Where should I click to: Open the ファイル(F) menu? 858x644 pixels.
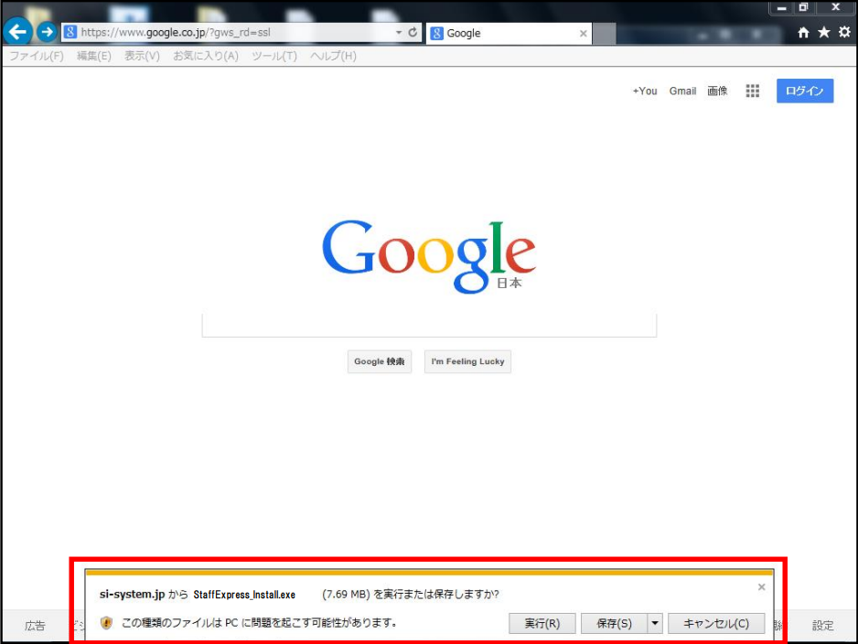tap(37, 56)
